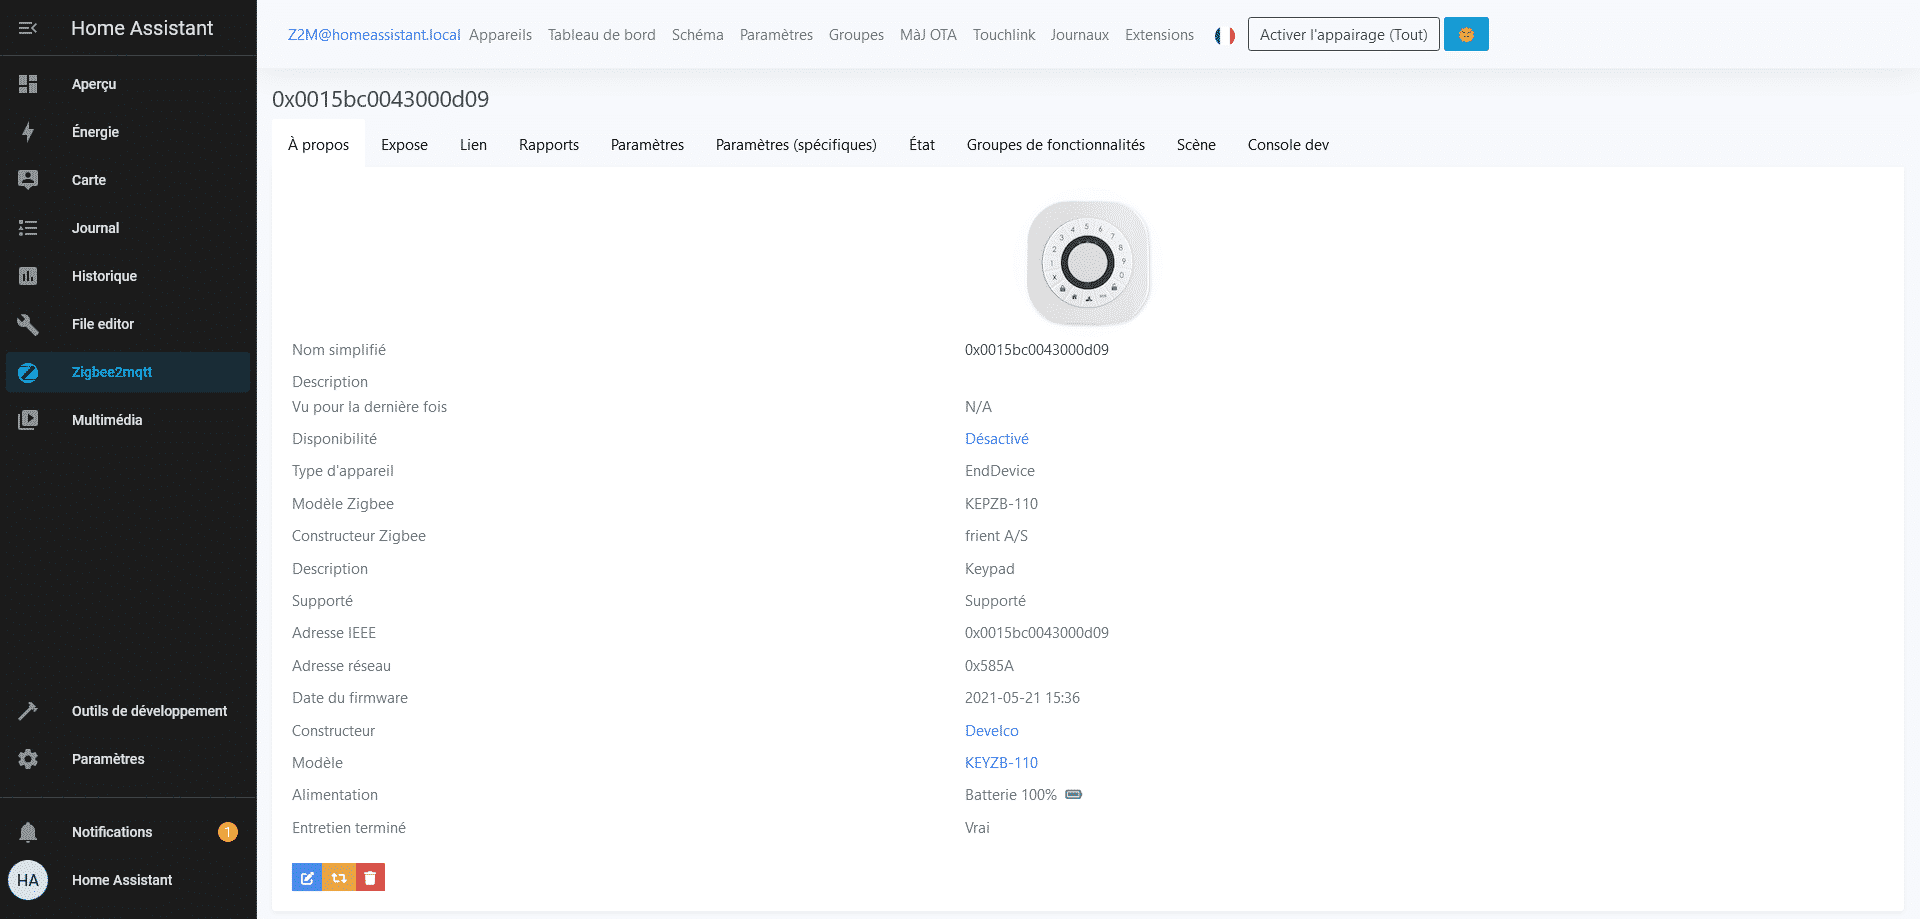Click firmware date 2021-05-21 15:36
The image size is (1920, 919).
1022,698
